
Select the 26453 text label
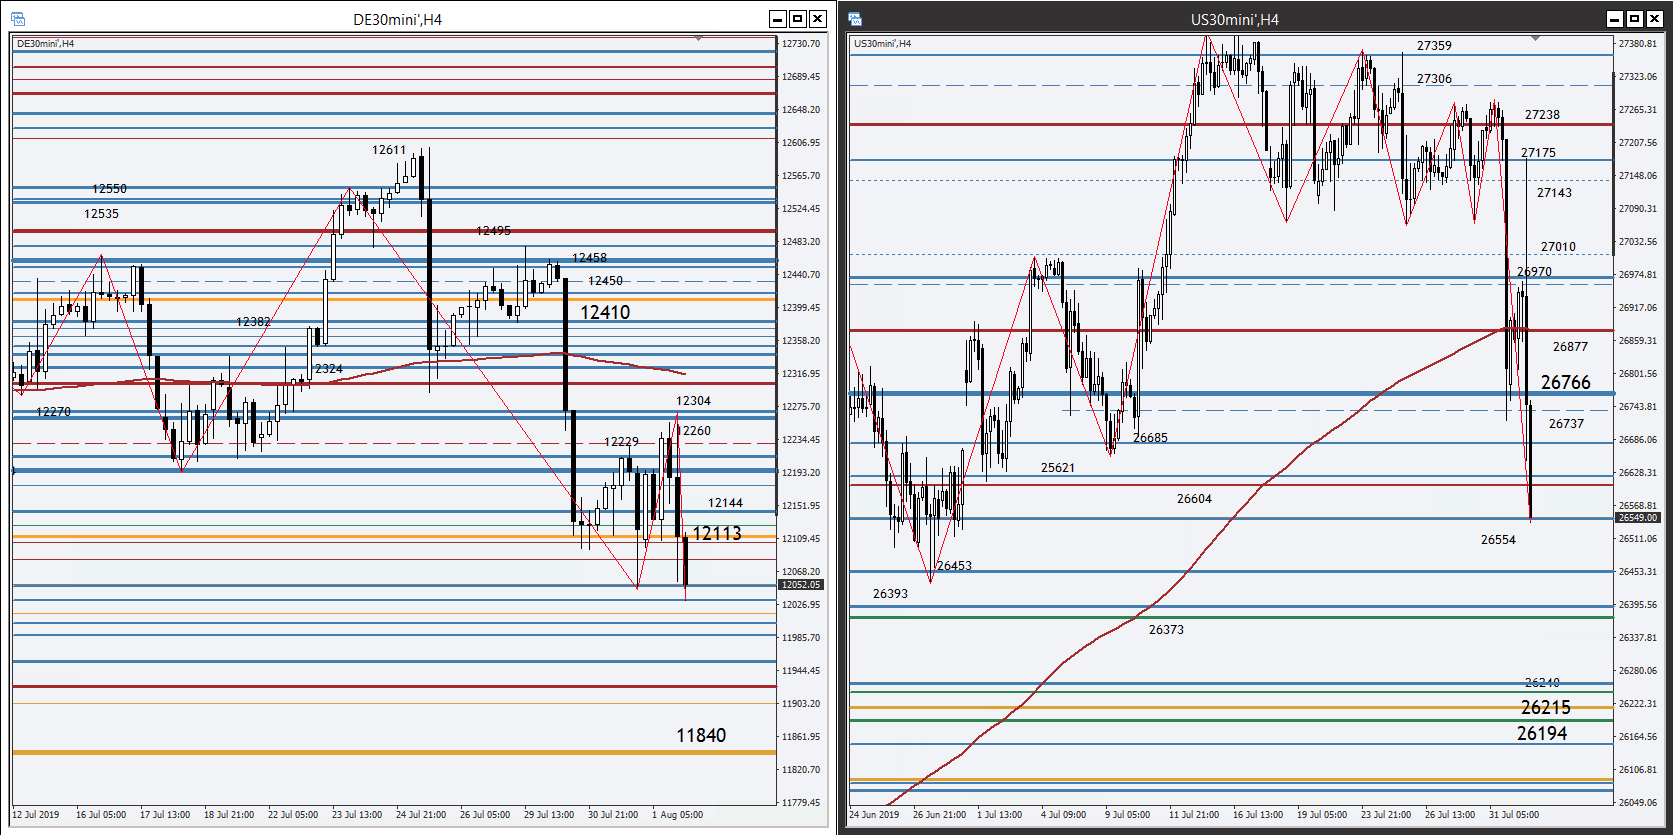pos(954,566)
